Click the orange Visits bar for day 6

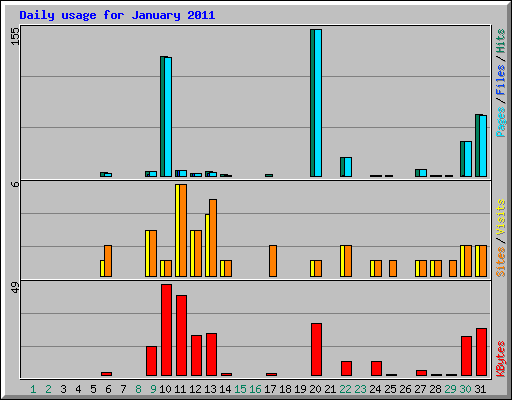pyautogui.click(x=108, y=261)
